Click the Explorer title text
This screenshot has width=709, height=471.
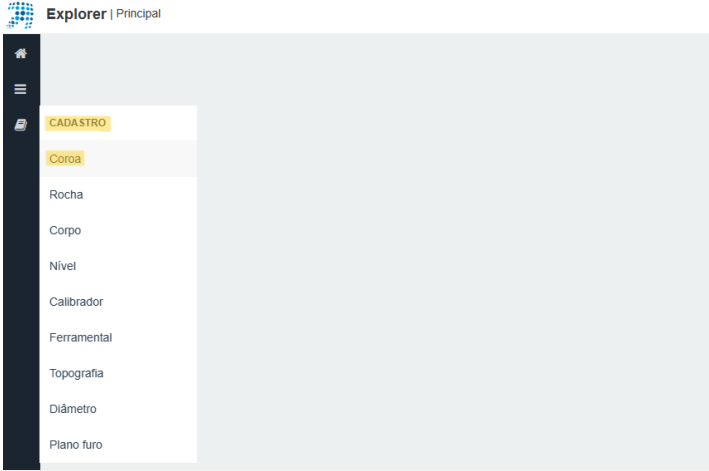click(x=76, y=14)
